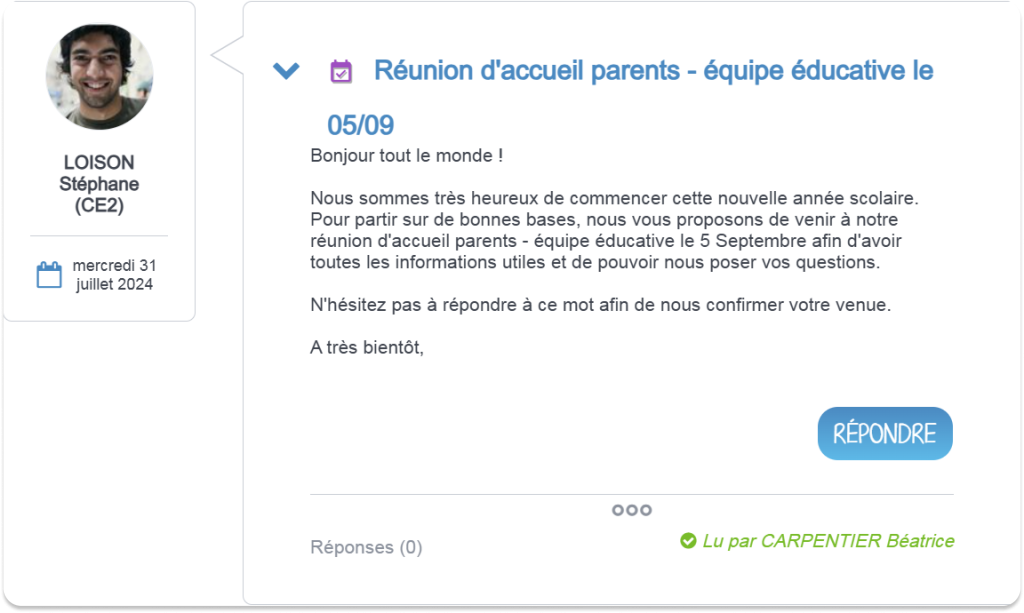Click the purple calendar-check event icon
Image resolution: width=1024 pixels, height=613 pixels.
coord(341,71)
